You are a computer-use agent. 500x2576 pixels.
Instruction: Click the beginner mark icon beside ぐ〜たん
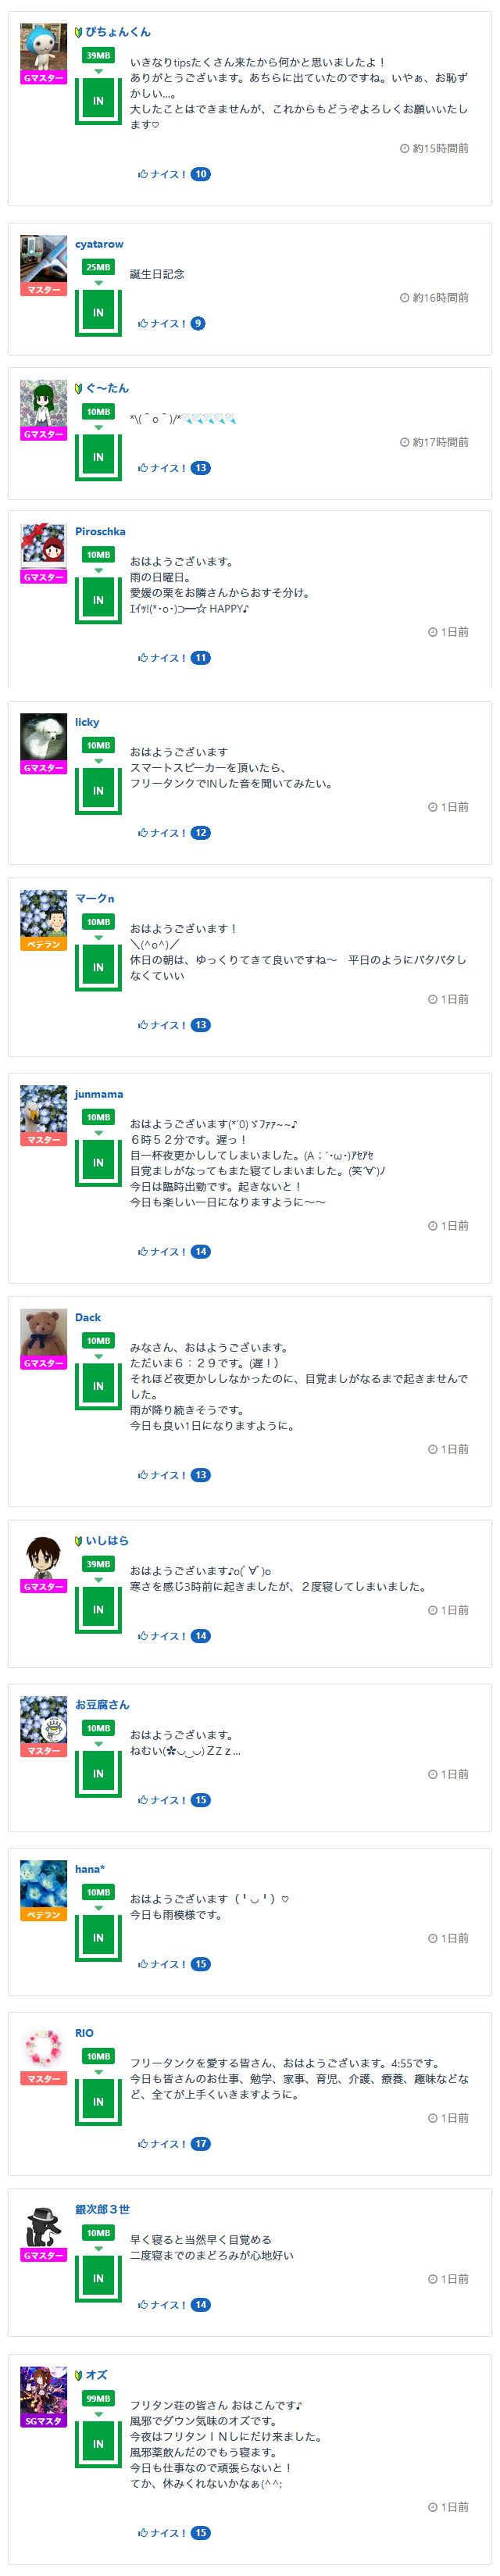79,388
